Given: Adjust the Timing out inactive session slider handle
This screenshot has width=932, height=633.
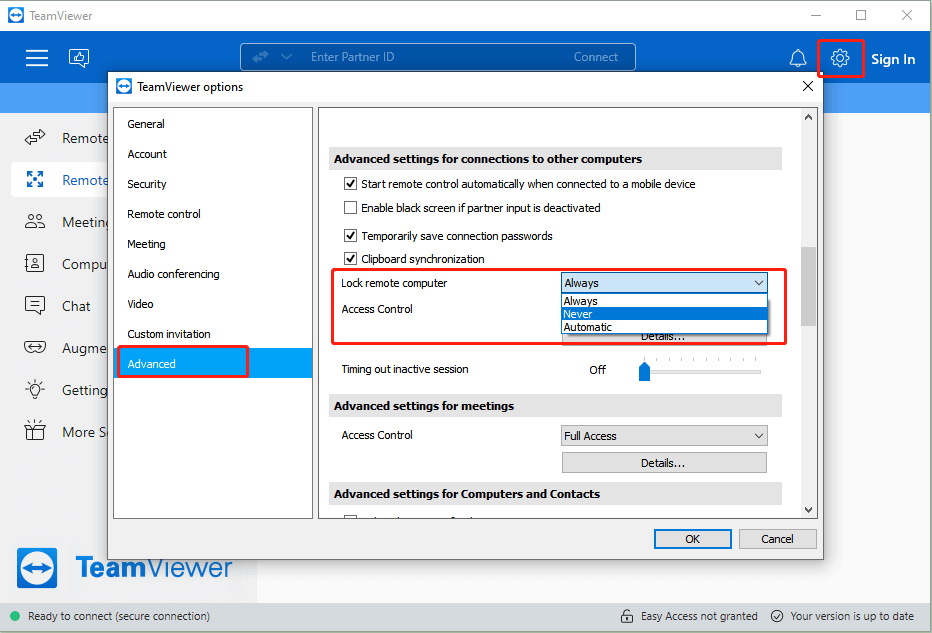Looking at the screenshot, I should coord(644,371).
